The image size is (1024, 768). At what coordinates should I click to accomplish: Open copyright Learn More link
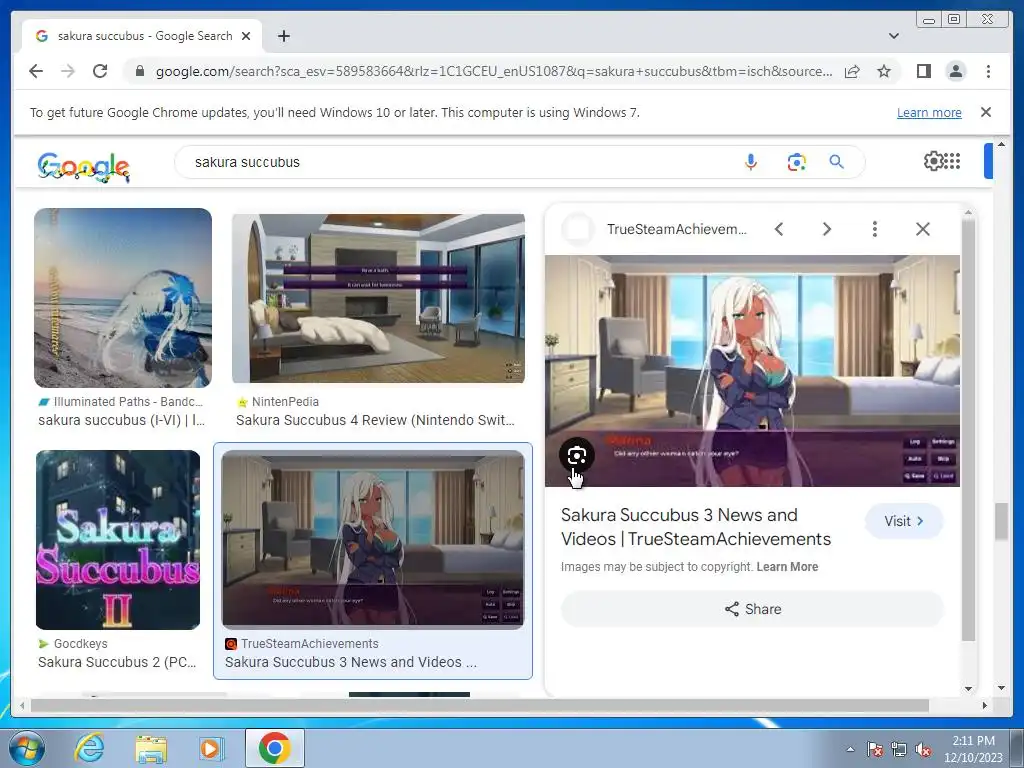click(x=787, y=567)
